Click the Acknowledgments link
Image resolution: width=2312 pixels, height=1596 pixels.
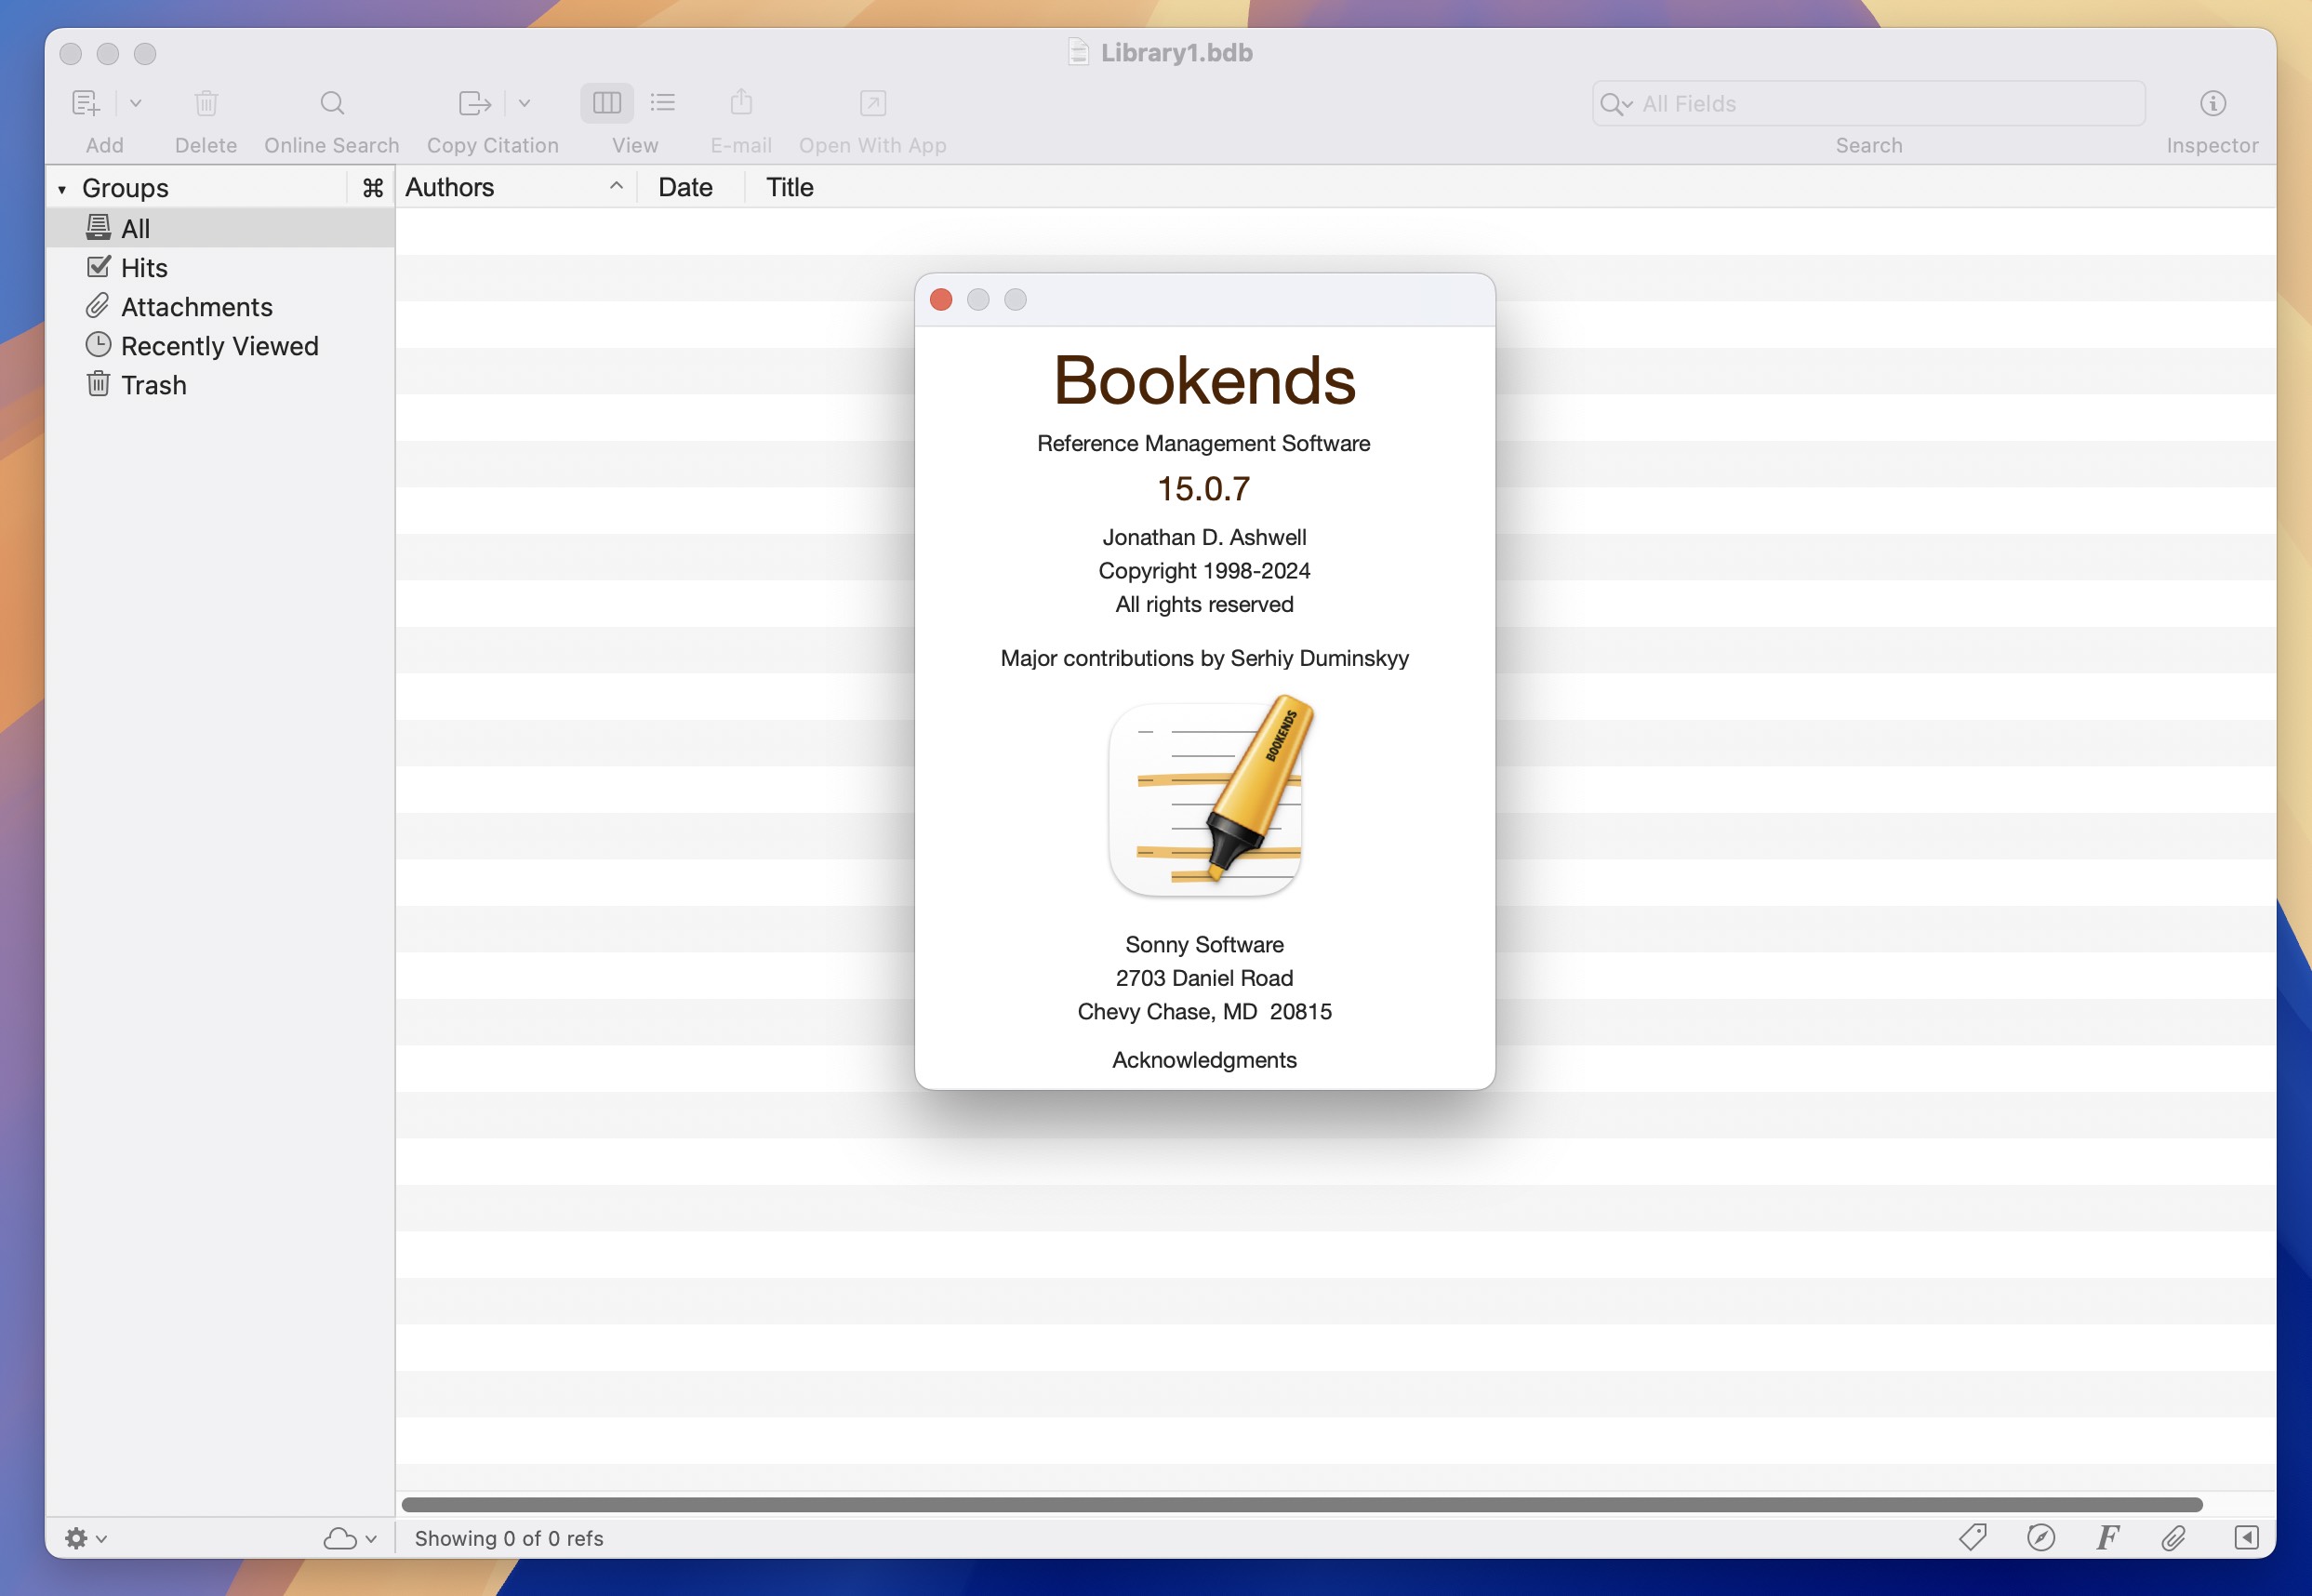[1203, 1058]
